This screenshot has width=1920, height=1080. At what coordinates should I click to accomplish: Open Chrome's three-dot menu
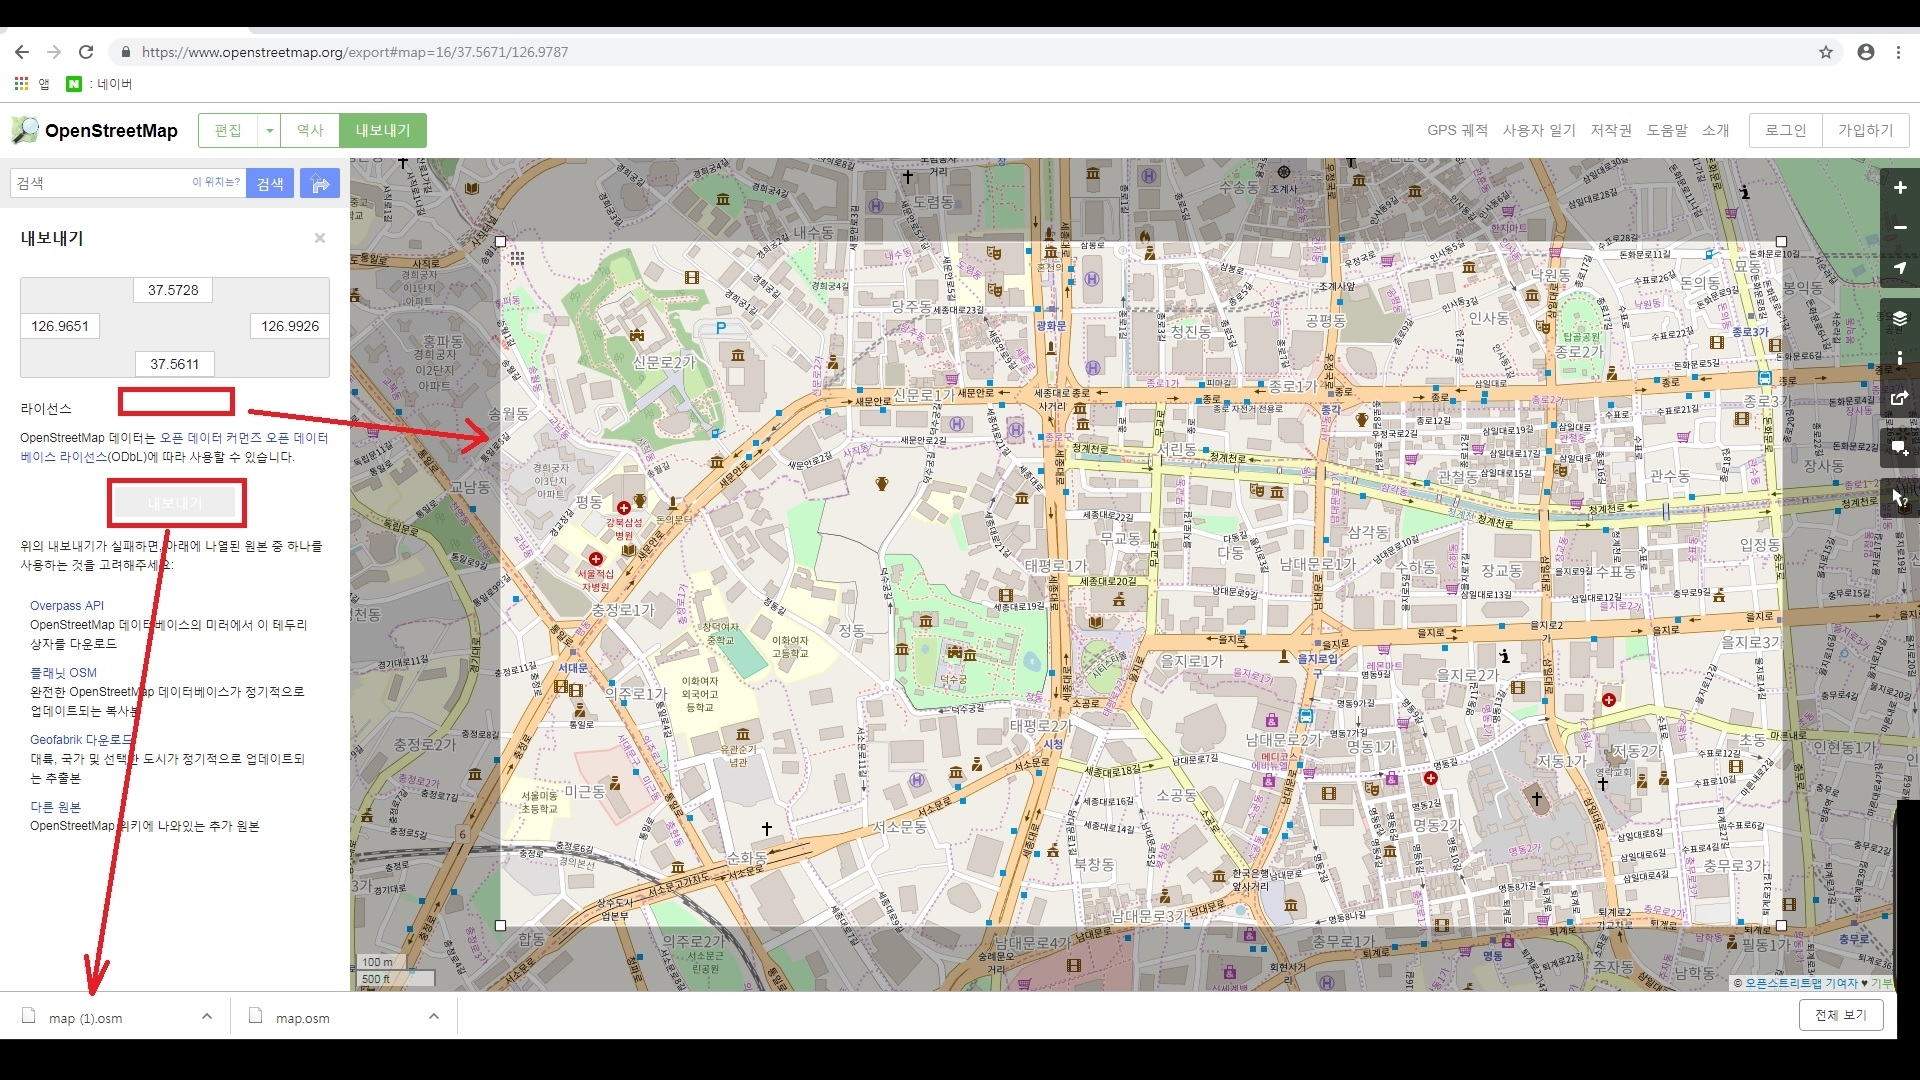[x=1898, y=52]
